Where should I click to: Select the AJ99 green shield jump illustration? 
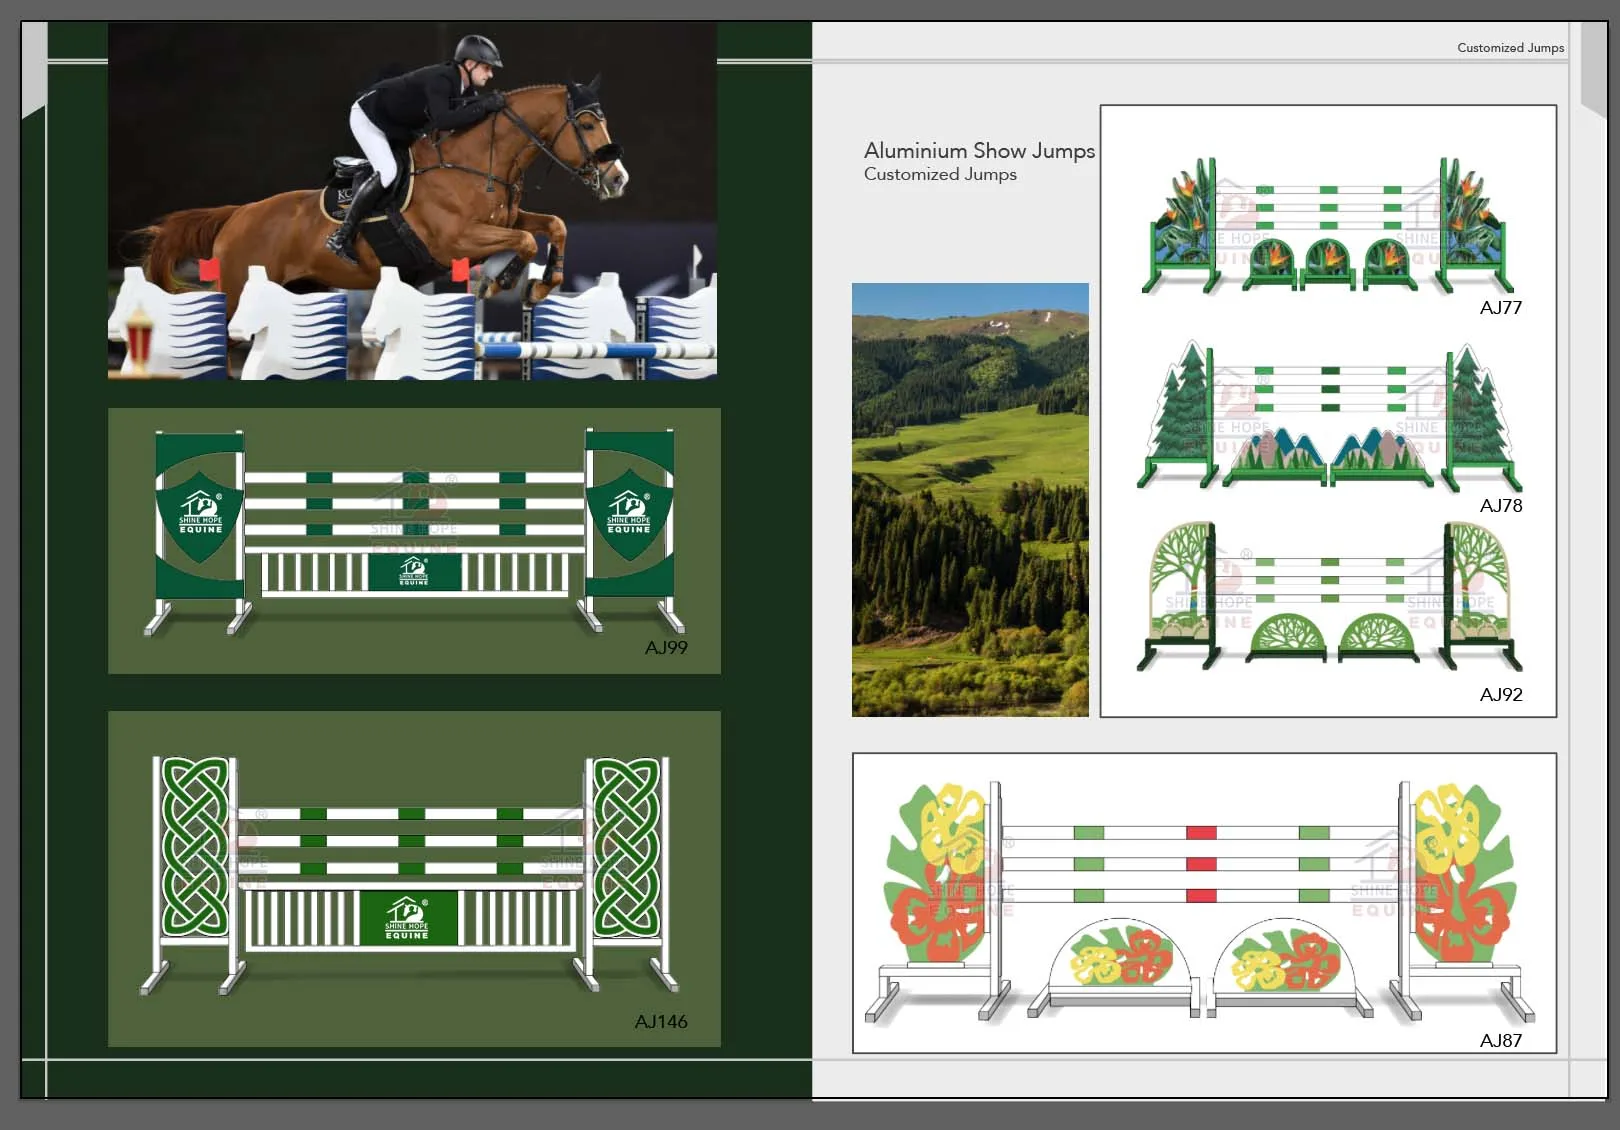[414, 533]
